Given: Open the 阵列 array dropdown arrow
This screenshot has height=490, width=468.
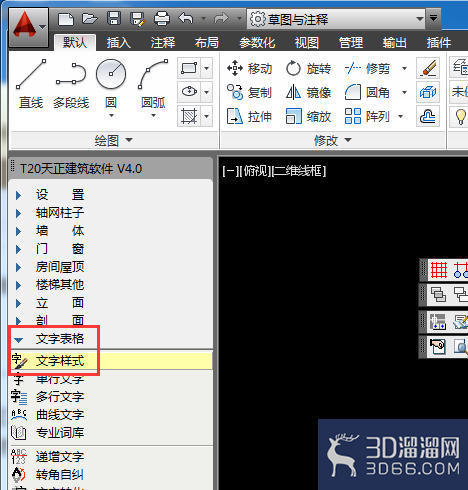Looking at the screenshot, I should (x=401, y=116).
